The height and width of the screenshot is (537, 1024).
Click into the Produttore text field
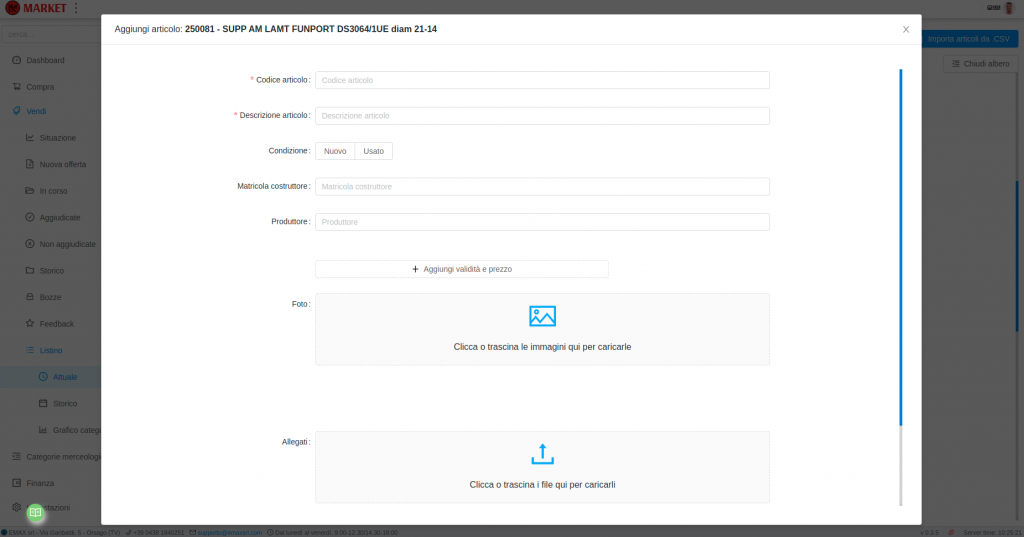tap(542, 222)
